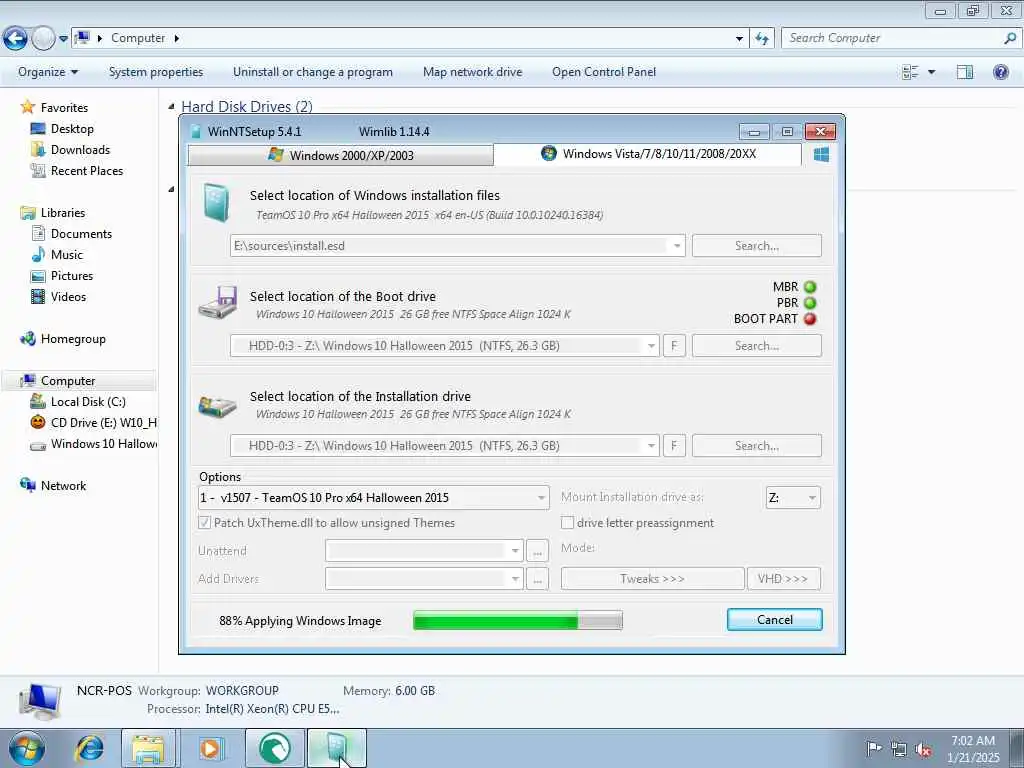Expand the install.esd path dropdown
Viewport: 1024px width, 768px height.
click(677, 246)
